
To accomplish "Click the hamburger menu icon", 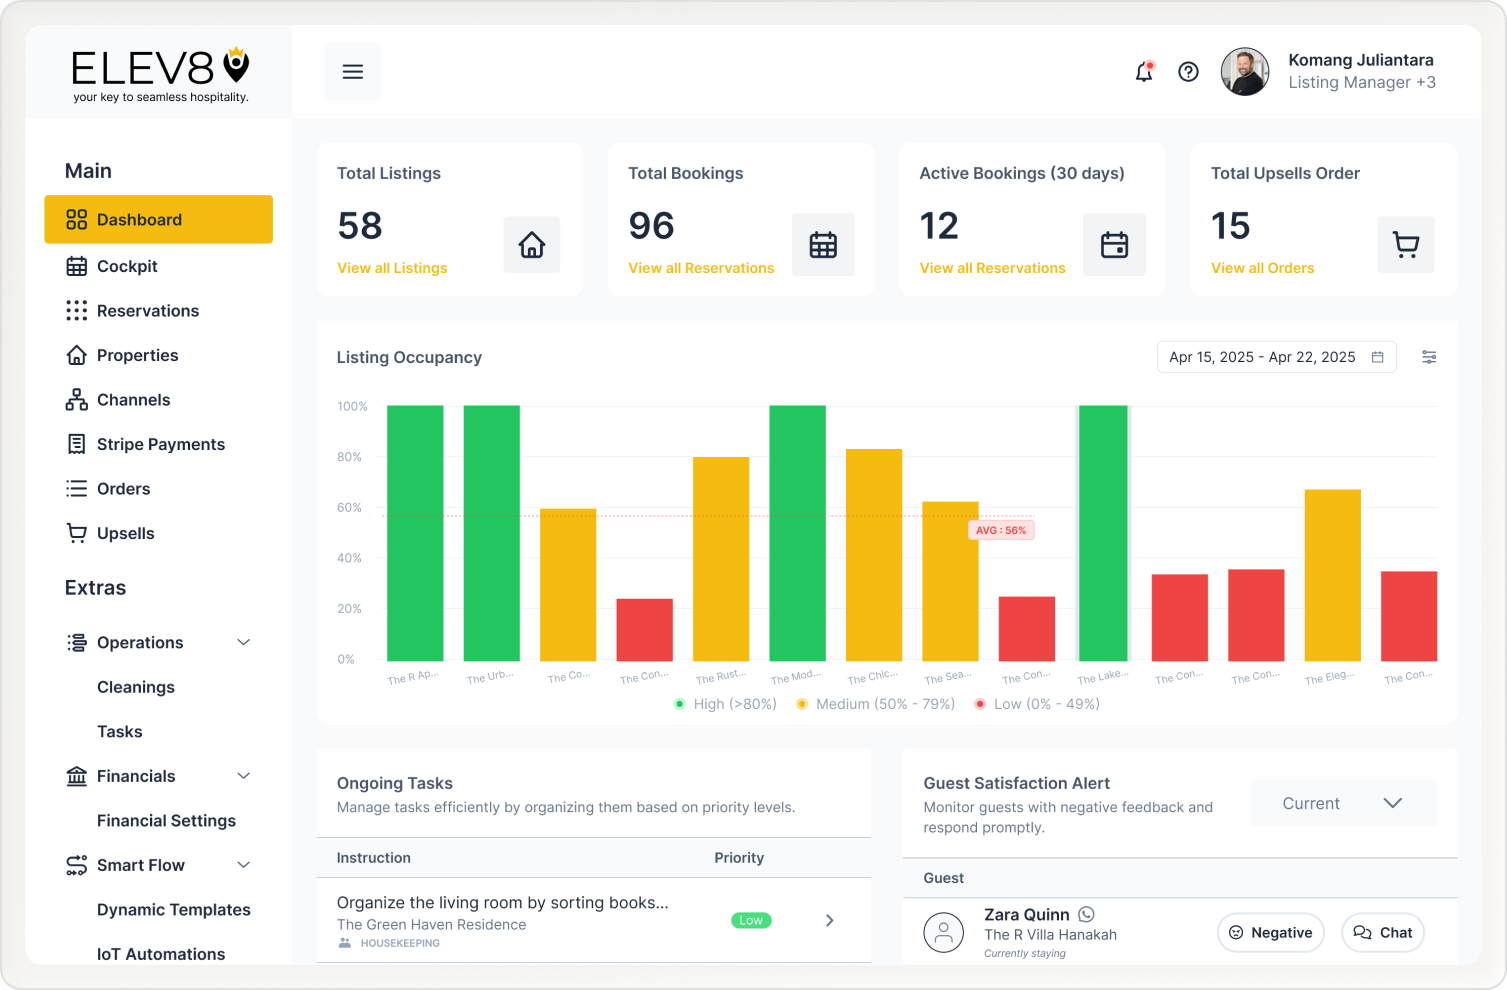I will tap(352, 72).
